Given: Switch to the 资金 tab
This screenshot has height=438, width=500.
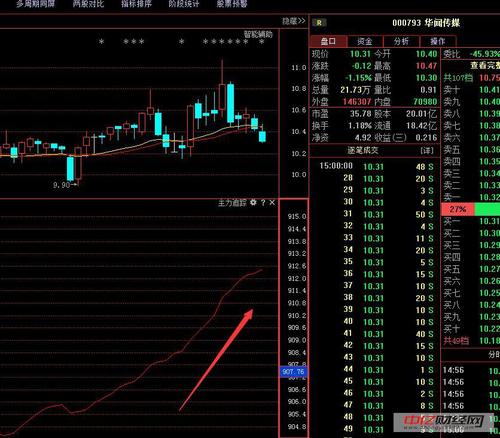Looking at the screenshot, I should (365, 41).
